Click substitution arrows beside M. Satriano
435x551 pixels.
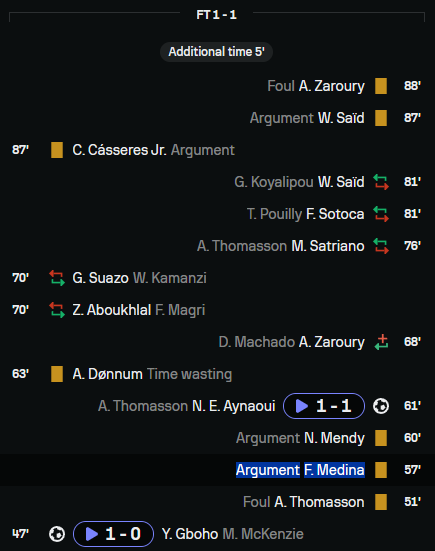pyautogui.click(x=381, y=246)
